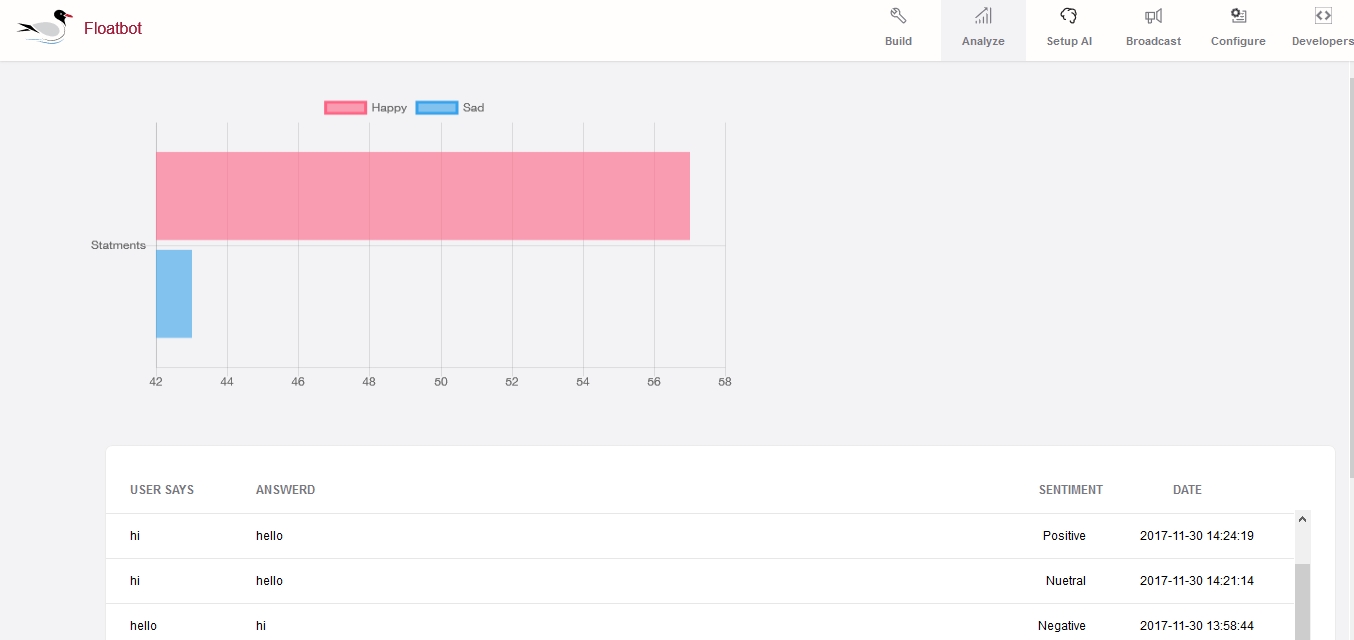This screenshot has height=640, width=1354.
Task: Sort by the SENTIMENT column header
Action: point(1070,490)
